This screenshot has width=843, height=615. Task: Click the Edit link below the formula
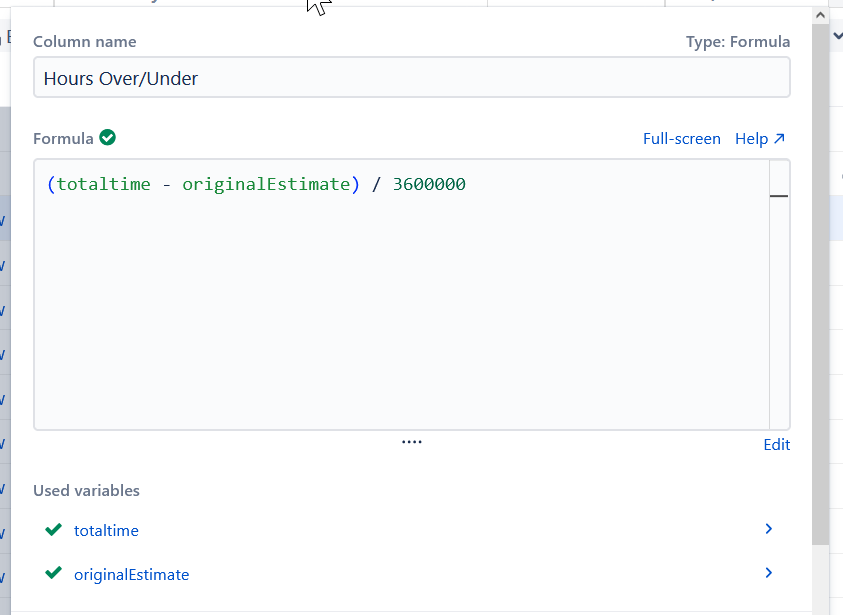coord(776,445)
